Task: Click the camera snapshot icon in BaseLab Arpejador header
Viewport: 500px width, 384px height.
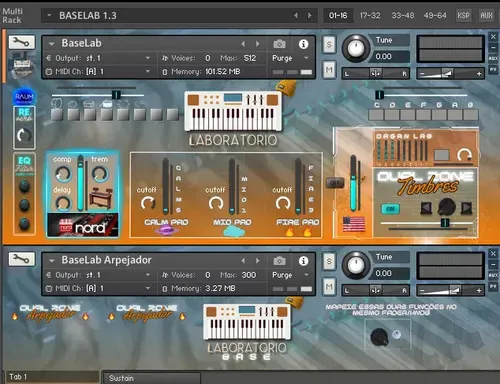Action: pyautogui.click(x=279, y=261)
